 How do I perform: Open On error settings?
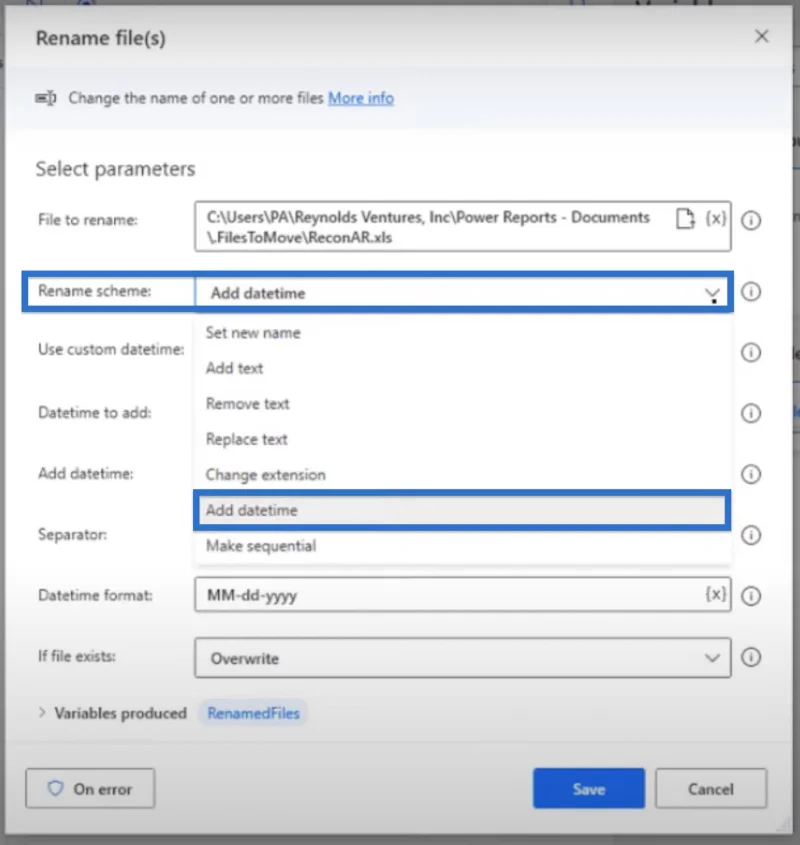click(x=90, y=788)
